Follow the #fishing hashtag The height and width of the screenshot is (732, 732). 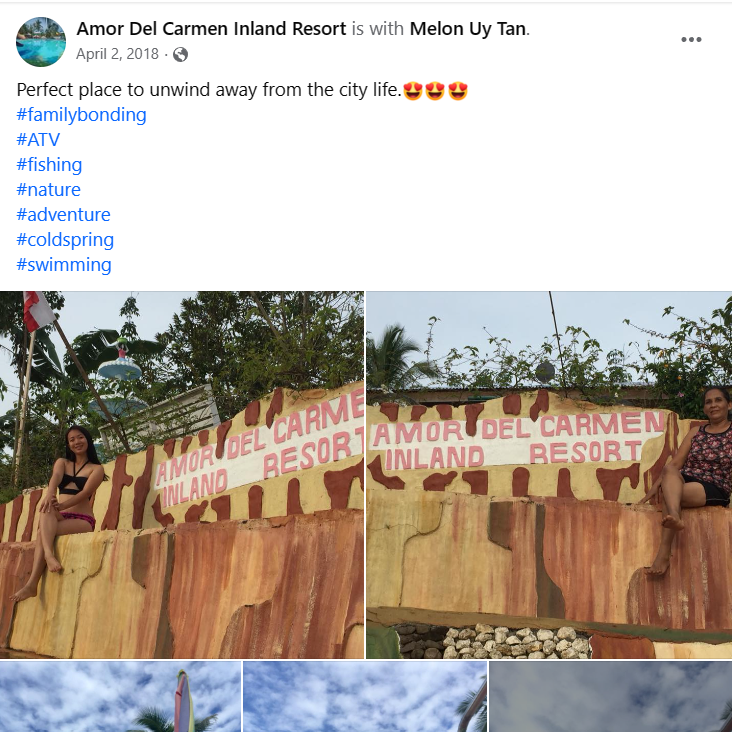click(49, 165)
